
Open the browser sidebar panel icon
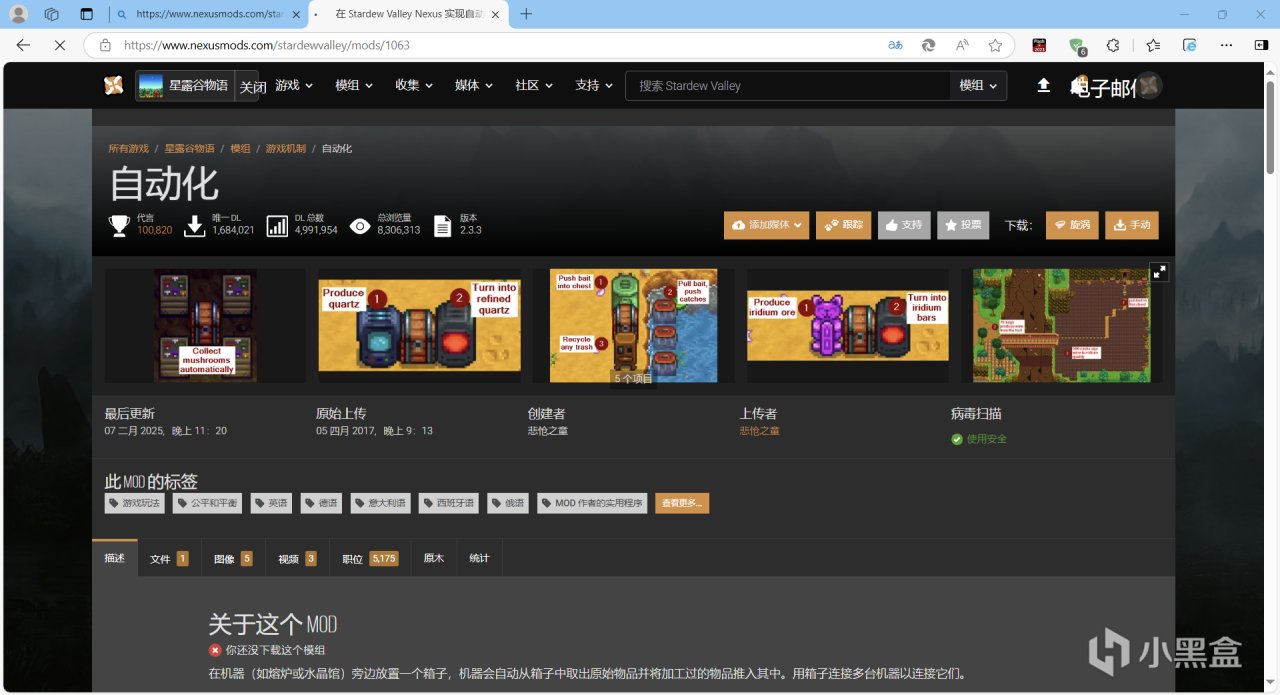coord(1260,45)
